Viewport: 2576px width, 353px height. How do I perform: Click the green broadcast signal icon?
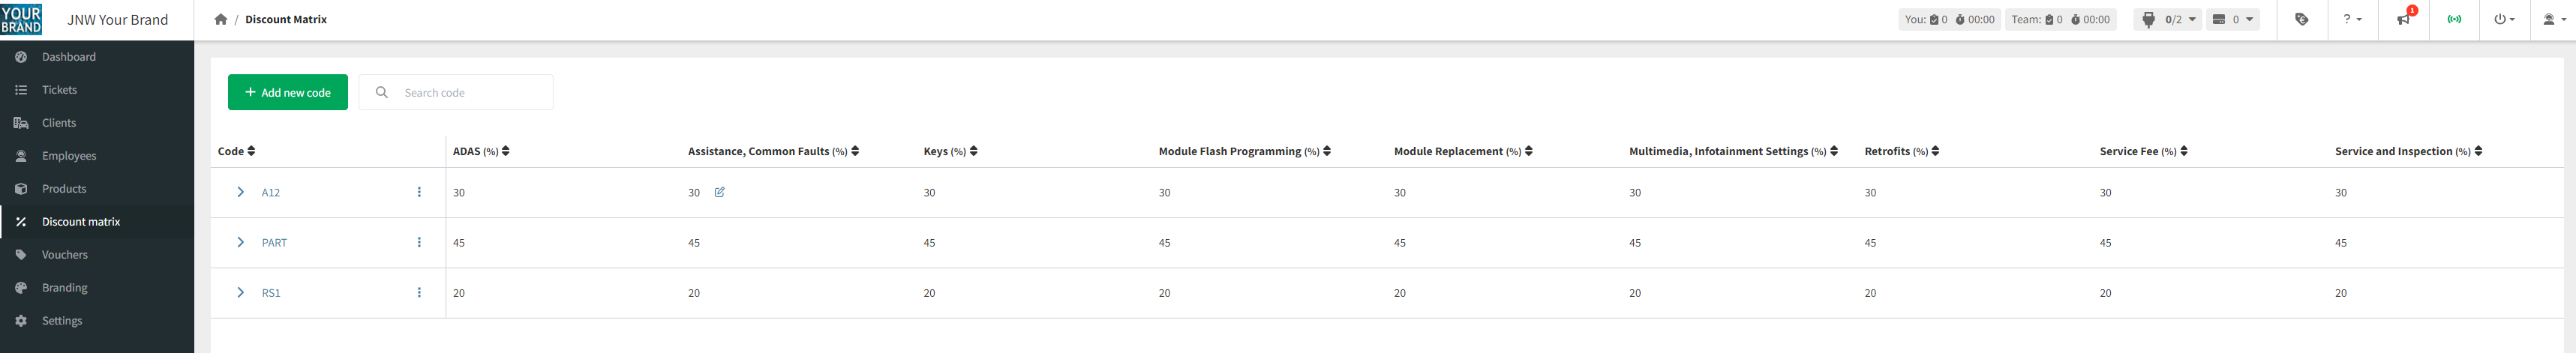(x=2454, y=20)
